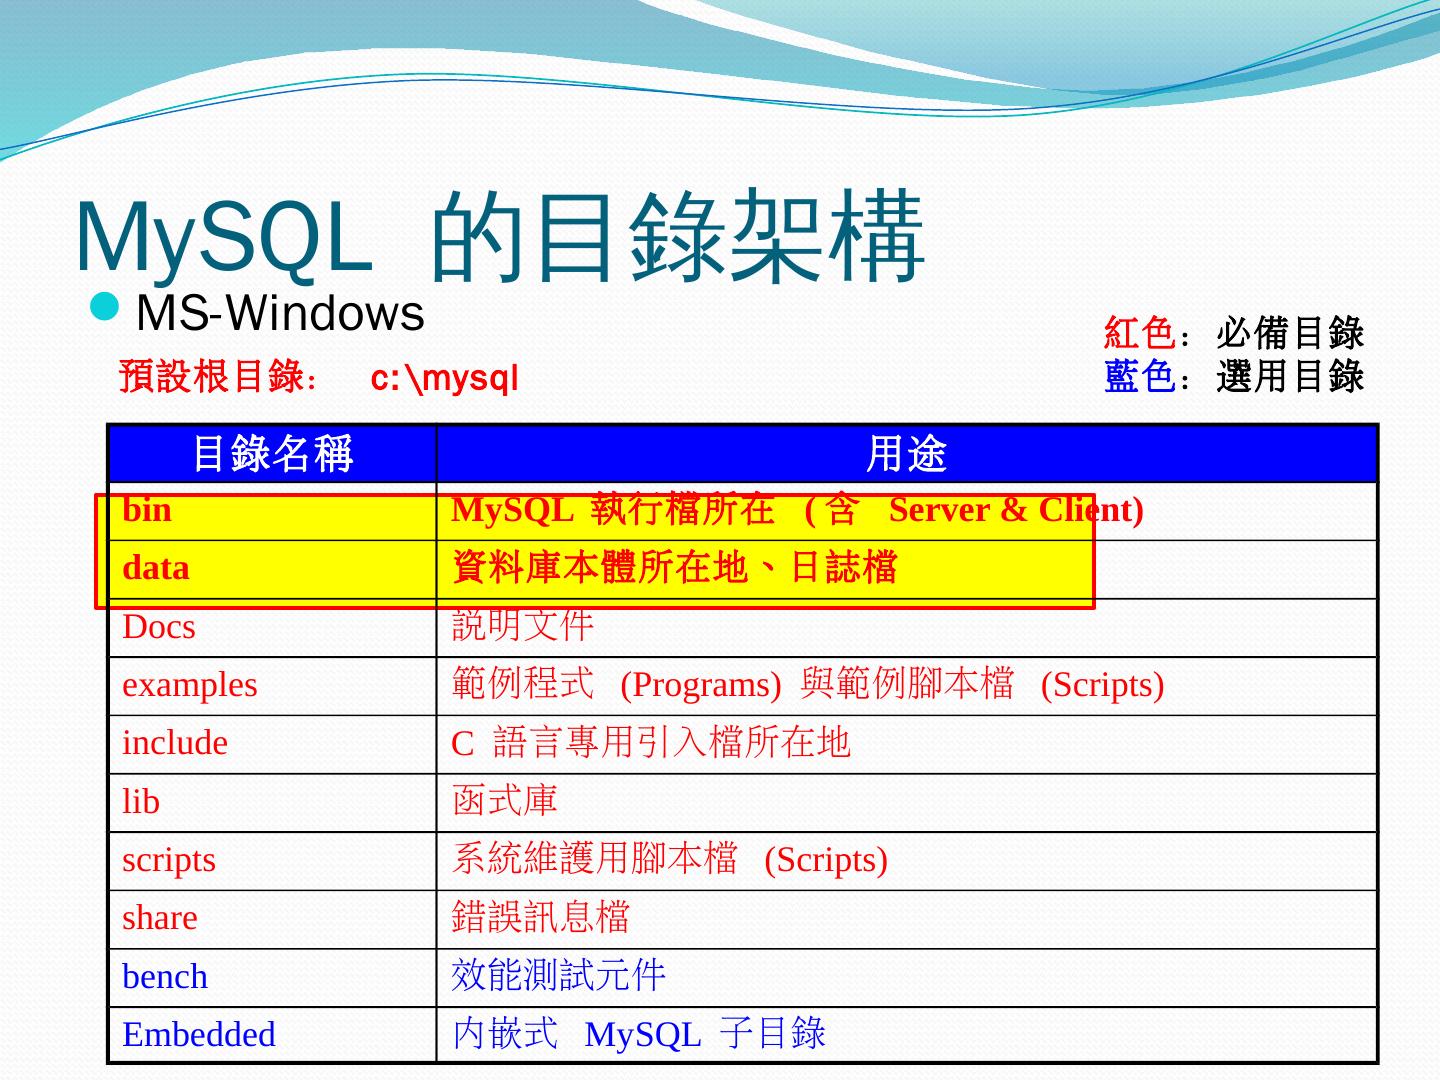1440x1080 pixels.
Task: Select the 'data' directory cell
Action: pos(272,569)
